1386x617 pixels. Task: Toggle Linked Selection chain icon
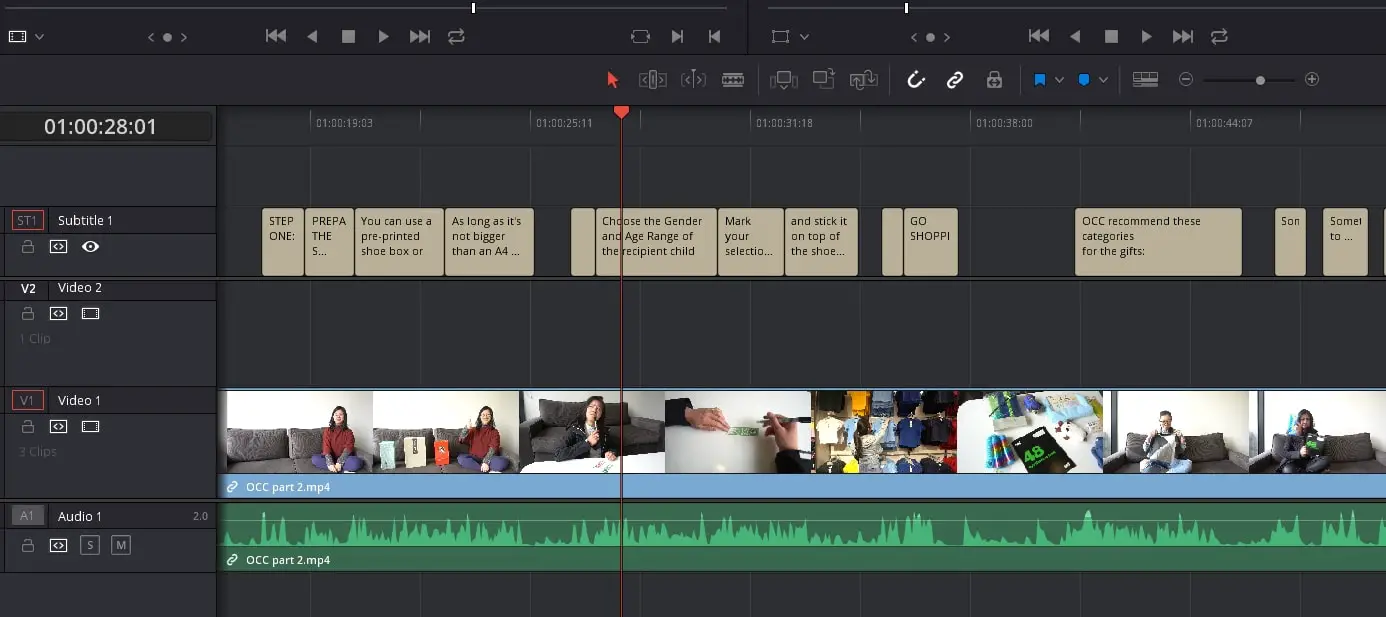(x=955, y=80)
